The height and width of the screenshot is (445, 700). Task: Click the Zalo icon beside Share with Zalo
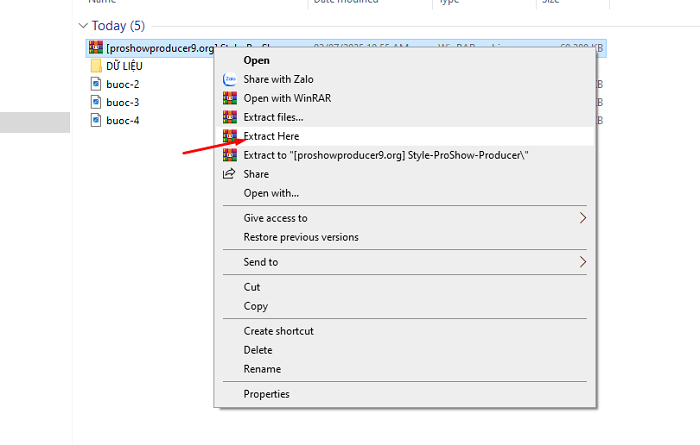pos(230,79)
